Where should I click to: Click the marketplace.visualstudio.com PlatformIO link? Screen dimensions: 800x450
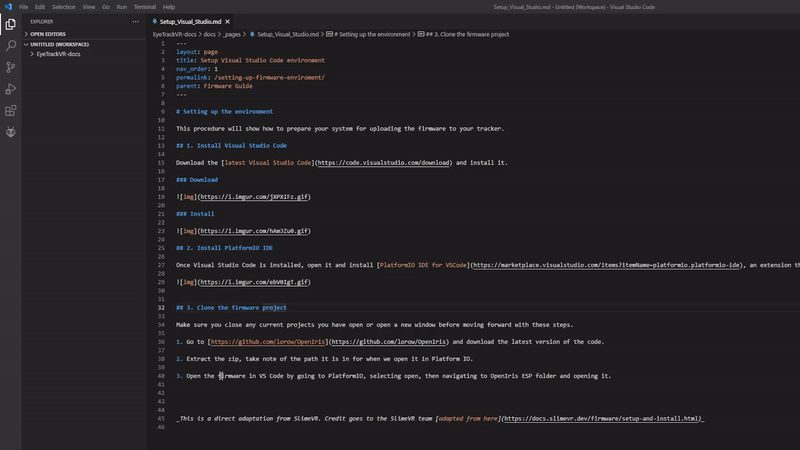(x=606, y=265)
